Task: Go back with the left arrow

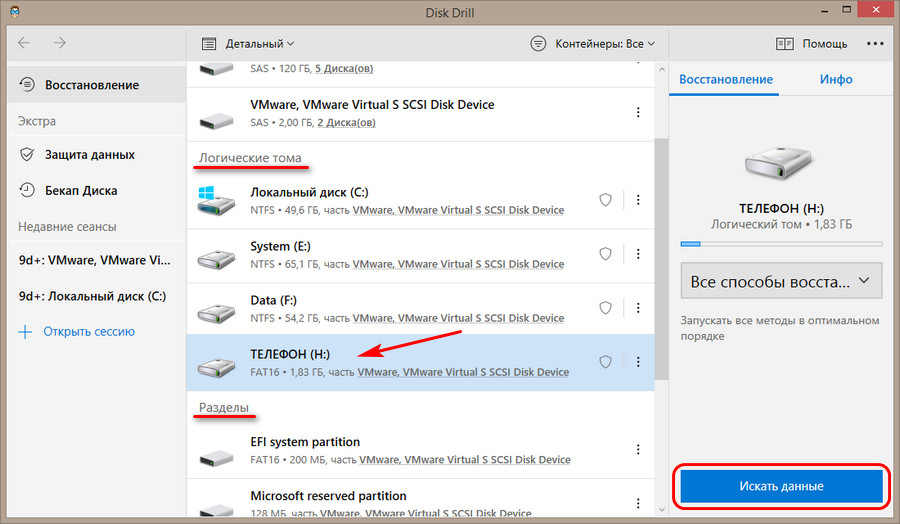Action: (x=24, y=43)
